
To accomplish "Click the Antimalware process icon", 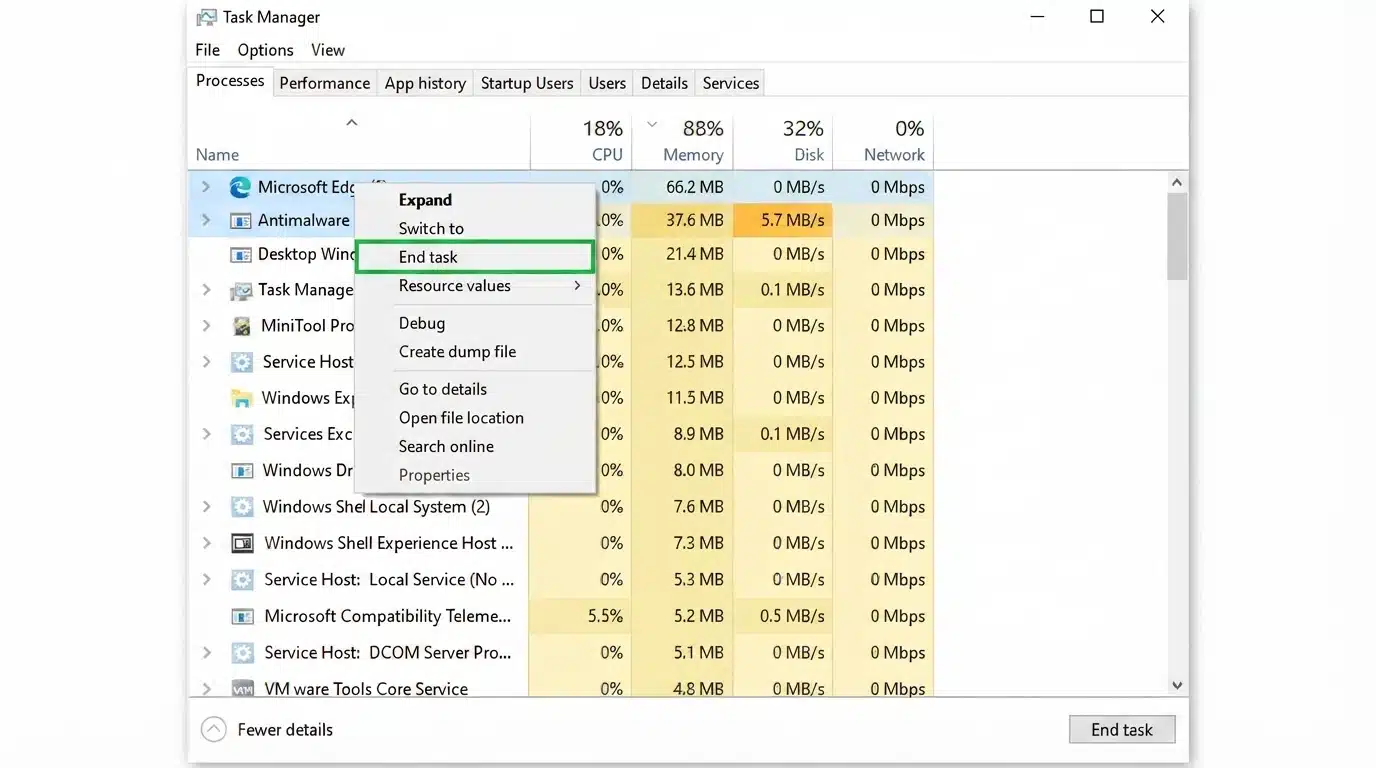I will (240, 220).
